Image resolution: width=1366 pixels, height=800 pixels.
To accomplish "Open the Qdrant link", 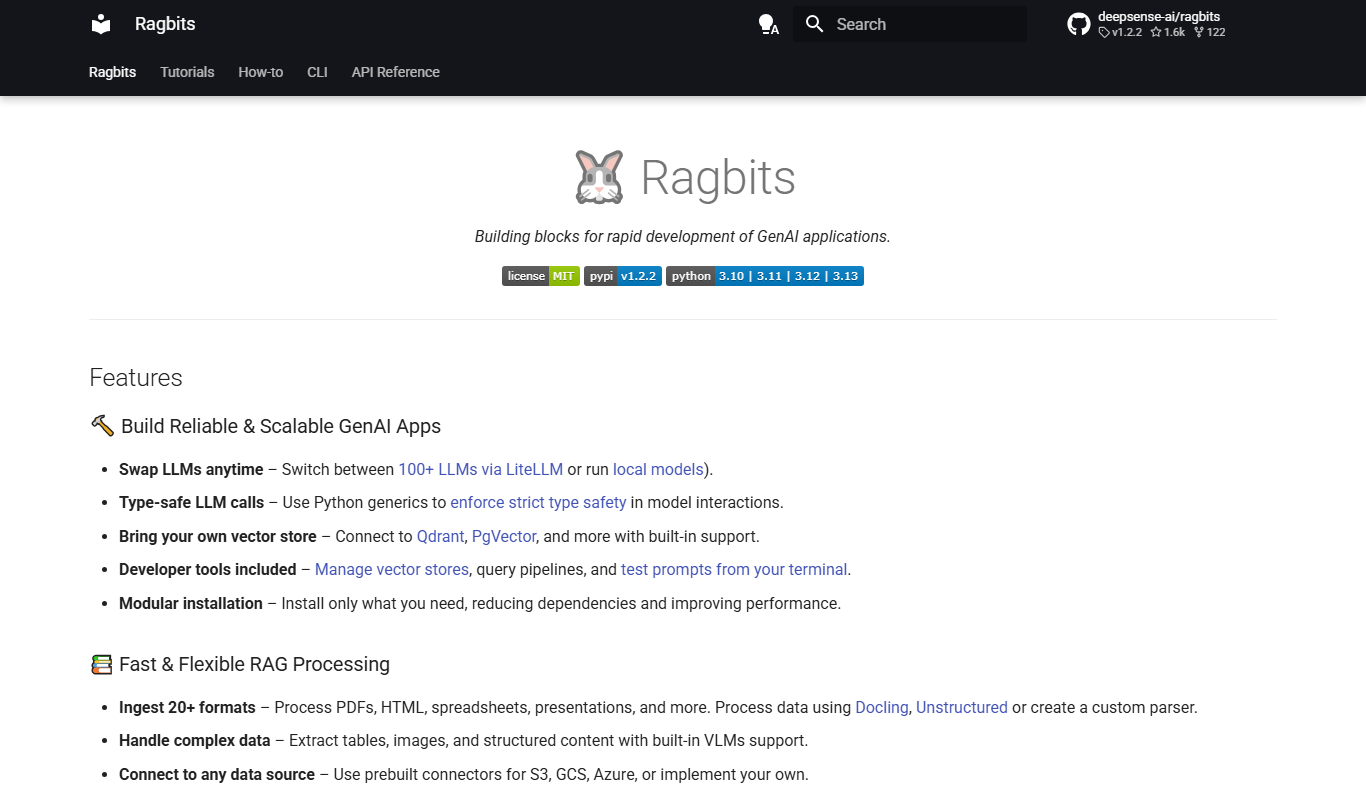I will [440, 536].
